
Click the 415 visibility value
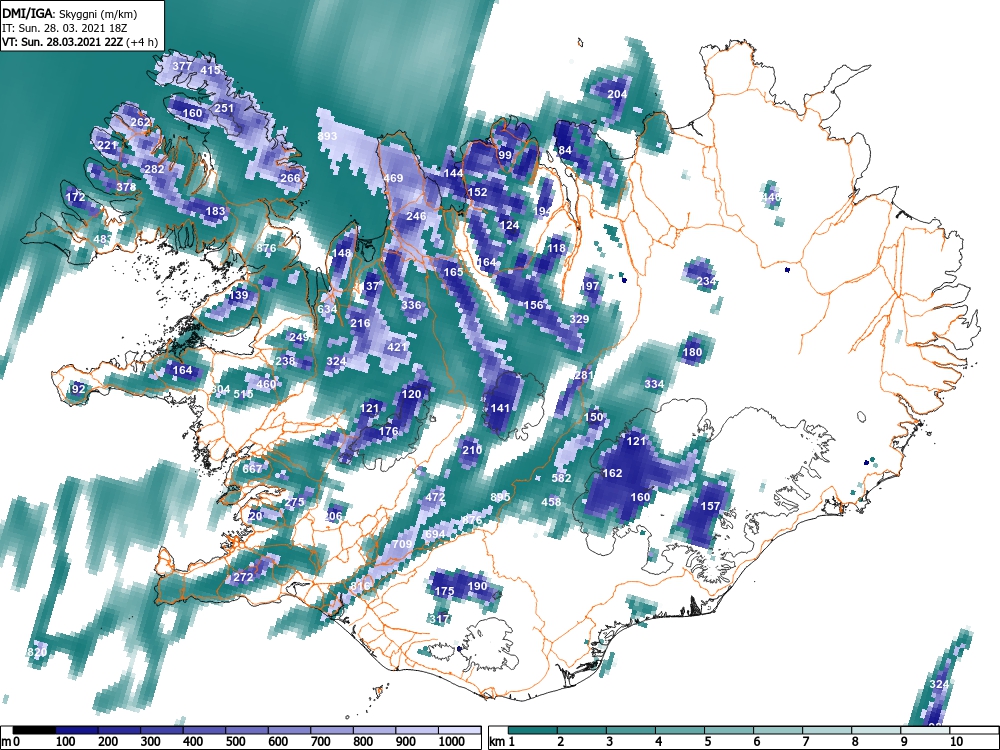point(210,70)
